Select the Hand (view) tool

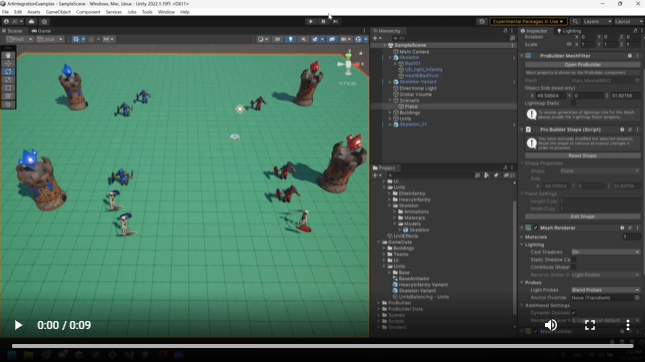point(8,55)
